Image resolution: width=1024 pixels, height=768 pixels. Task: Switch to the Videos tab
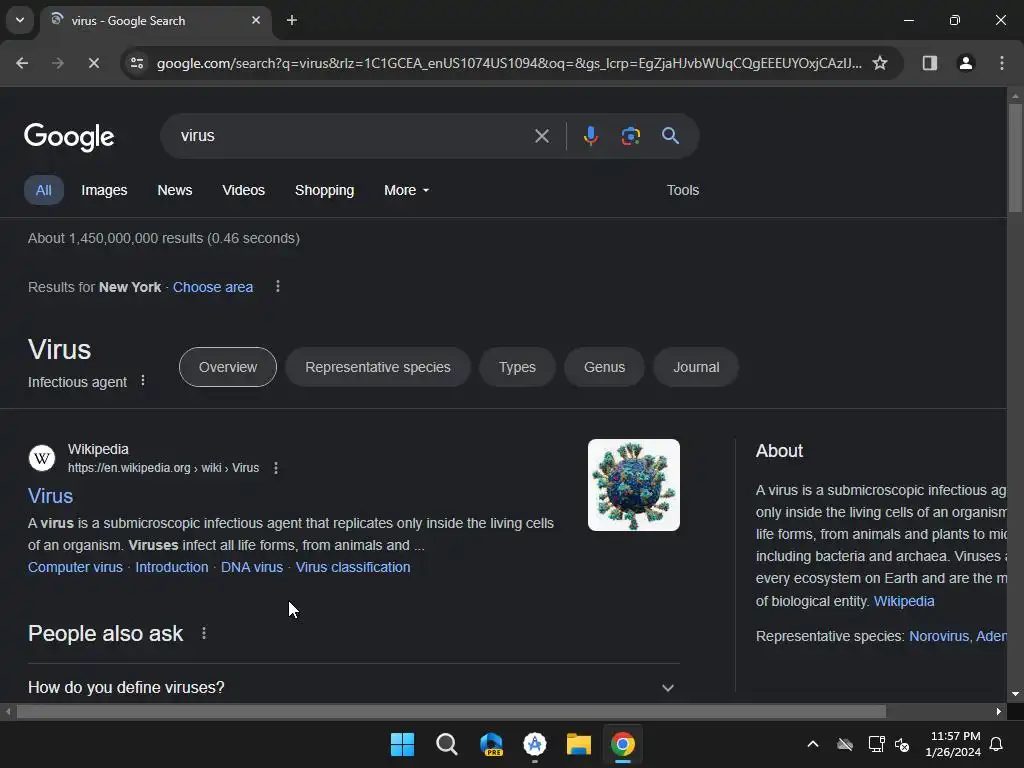(x=243, y=190)
